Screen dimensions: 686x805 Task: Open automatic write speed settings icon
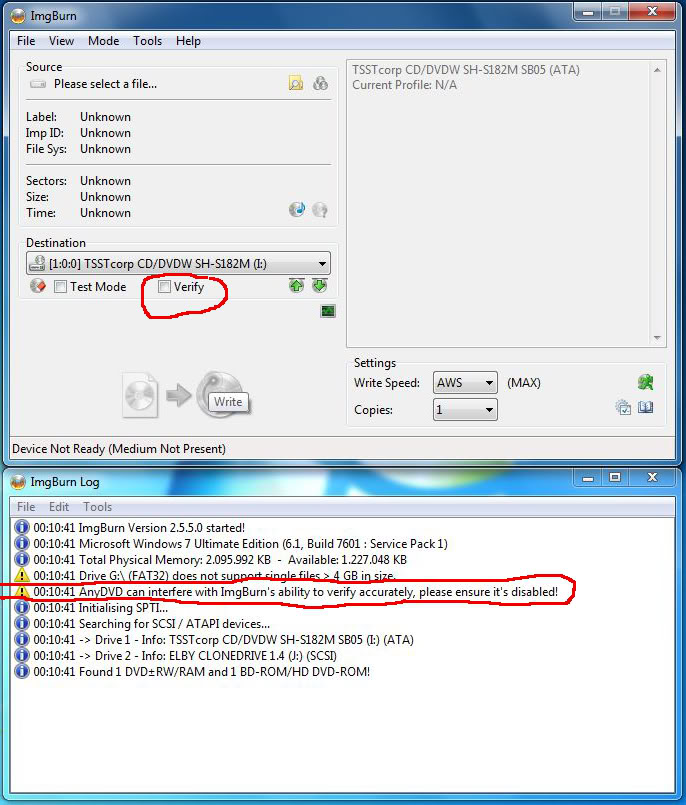(645, 382)
